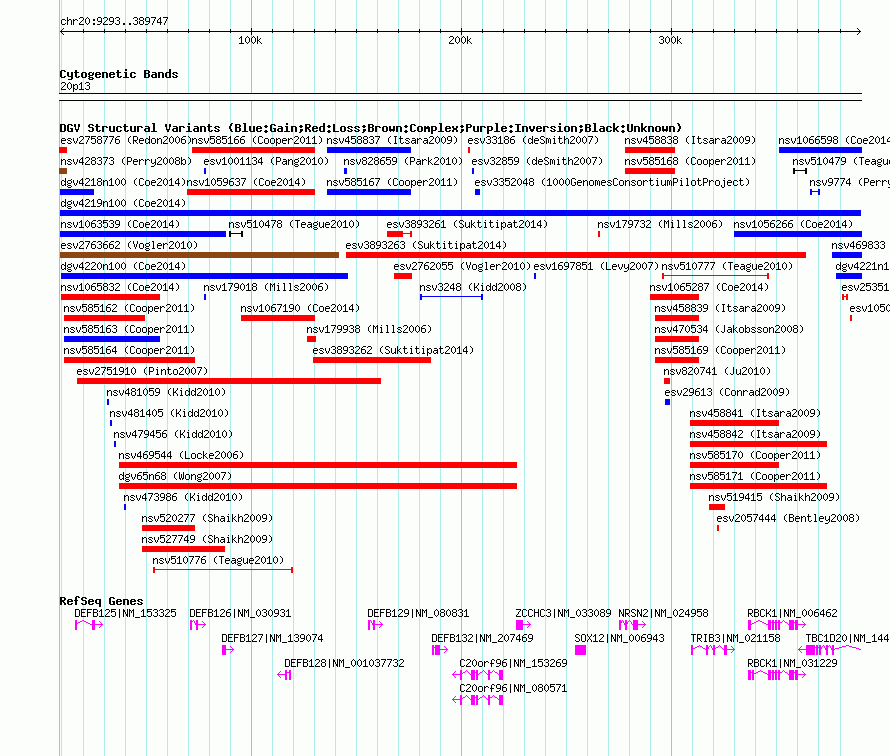Click the RBCK1 NM_006462 gene glyph

(776, 625)
